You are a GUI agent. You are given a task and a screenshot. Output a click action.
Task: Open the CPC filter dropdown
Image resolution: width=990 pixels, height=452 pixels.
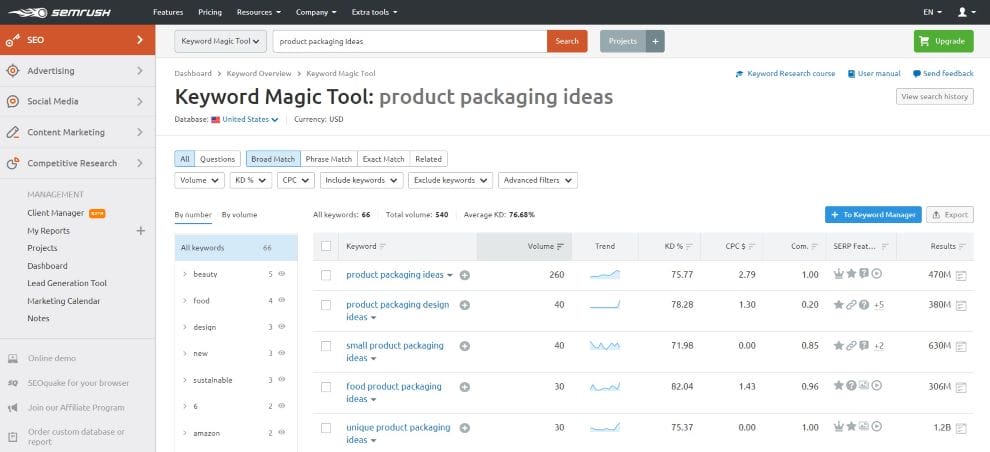coord(295,181)
